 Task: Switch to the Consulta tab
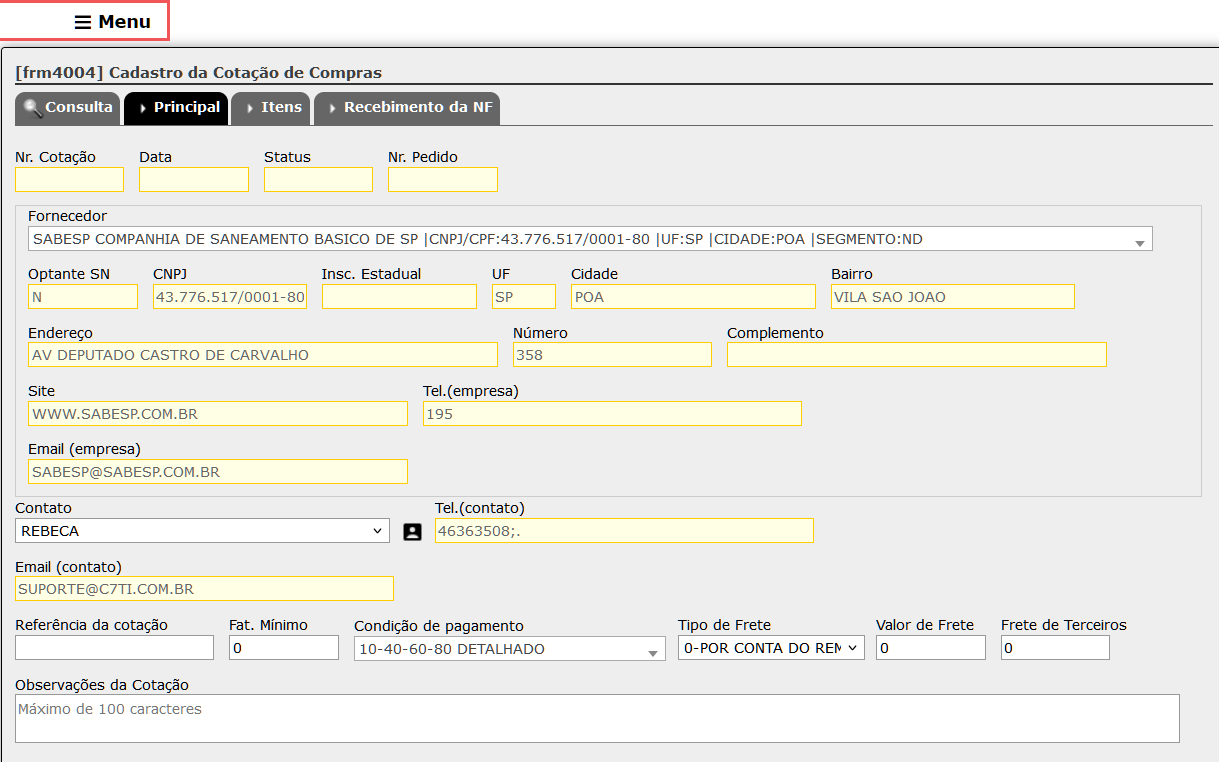pyautogui.click(x=68, y=108)
